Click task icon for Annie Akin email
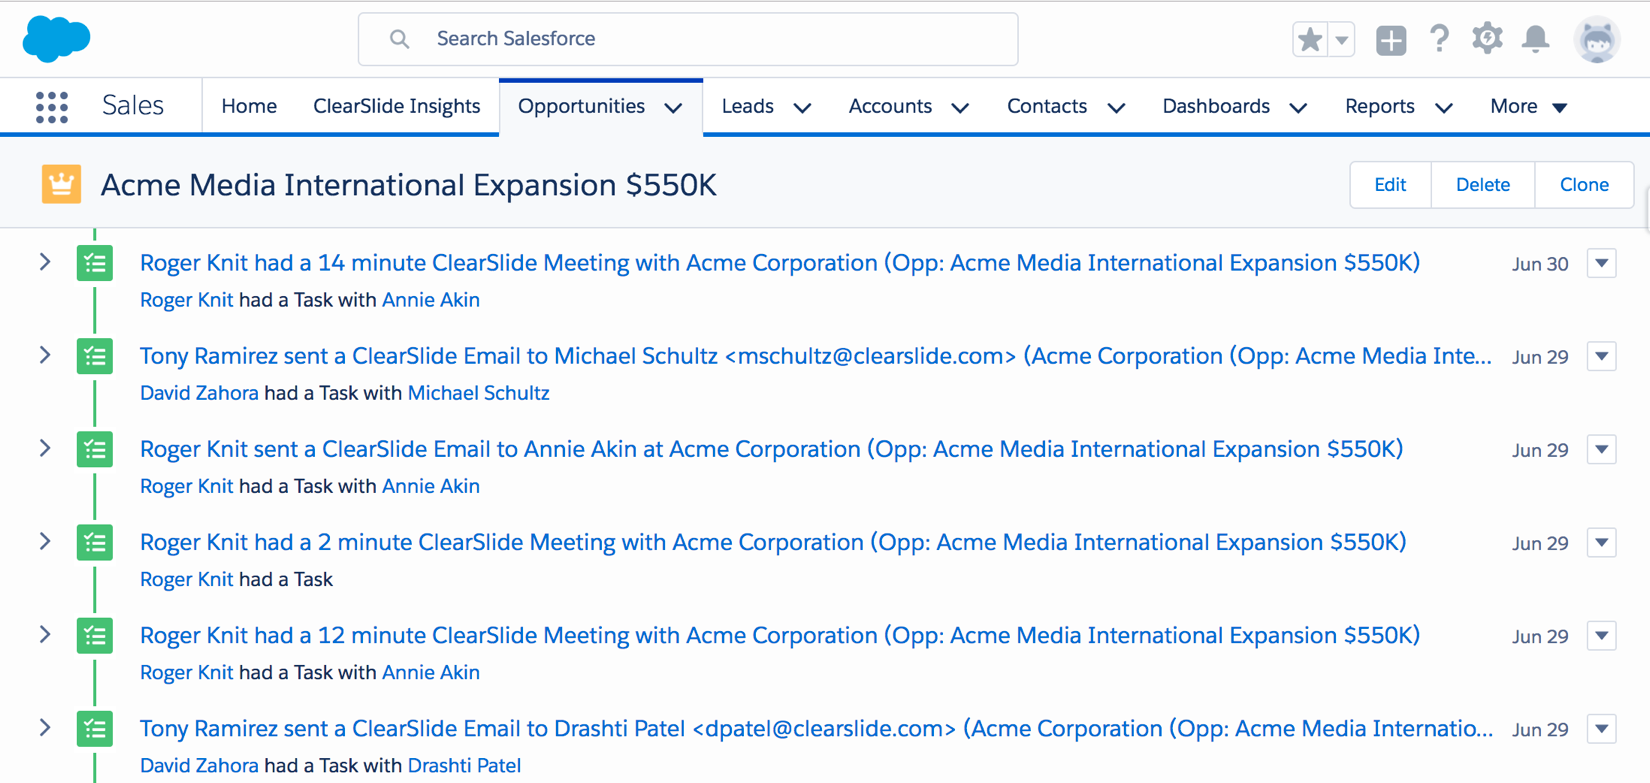 click(x=95, y=449)
